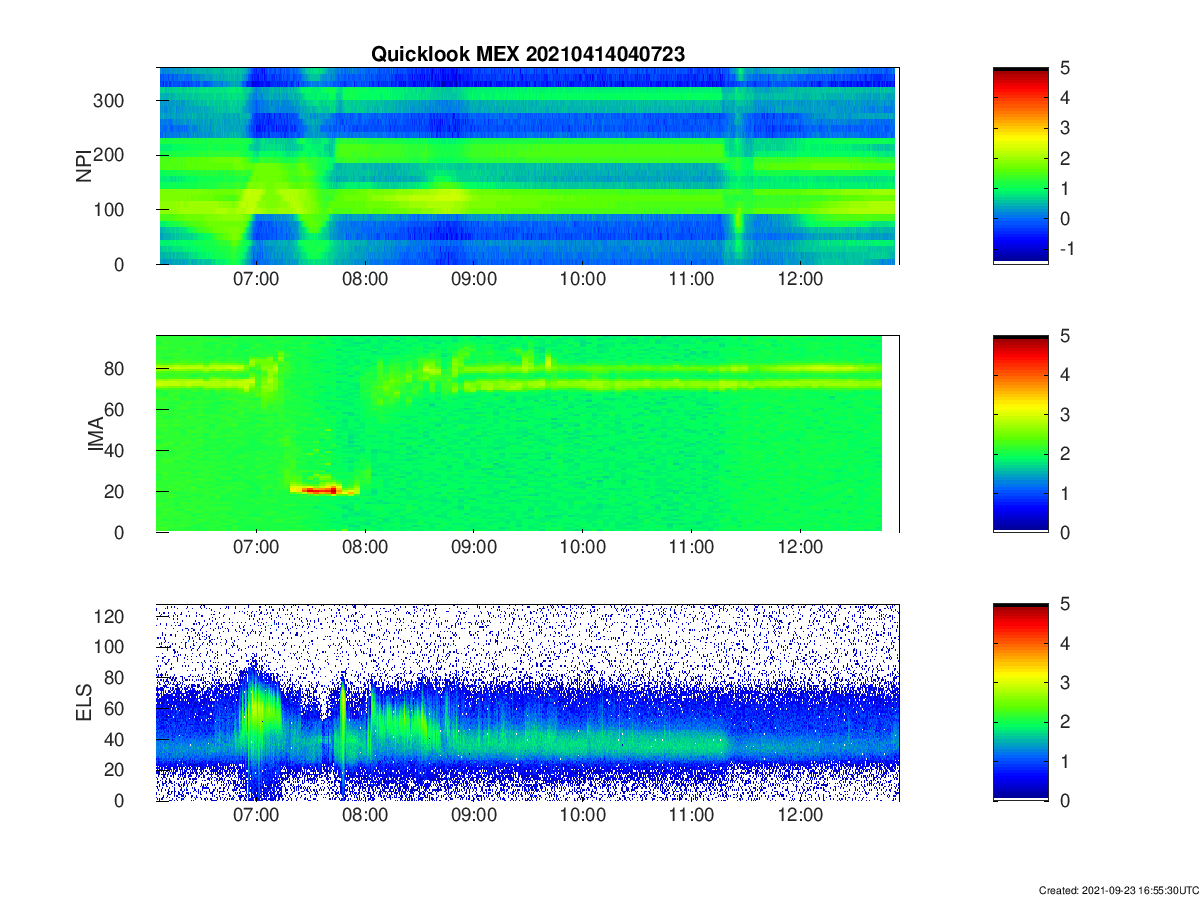This screenshot has height=900, width=1200.
Task: Click the 10:00 tick under ELS plot
Action: [x=583, y=816]
